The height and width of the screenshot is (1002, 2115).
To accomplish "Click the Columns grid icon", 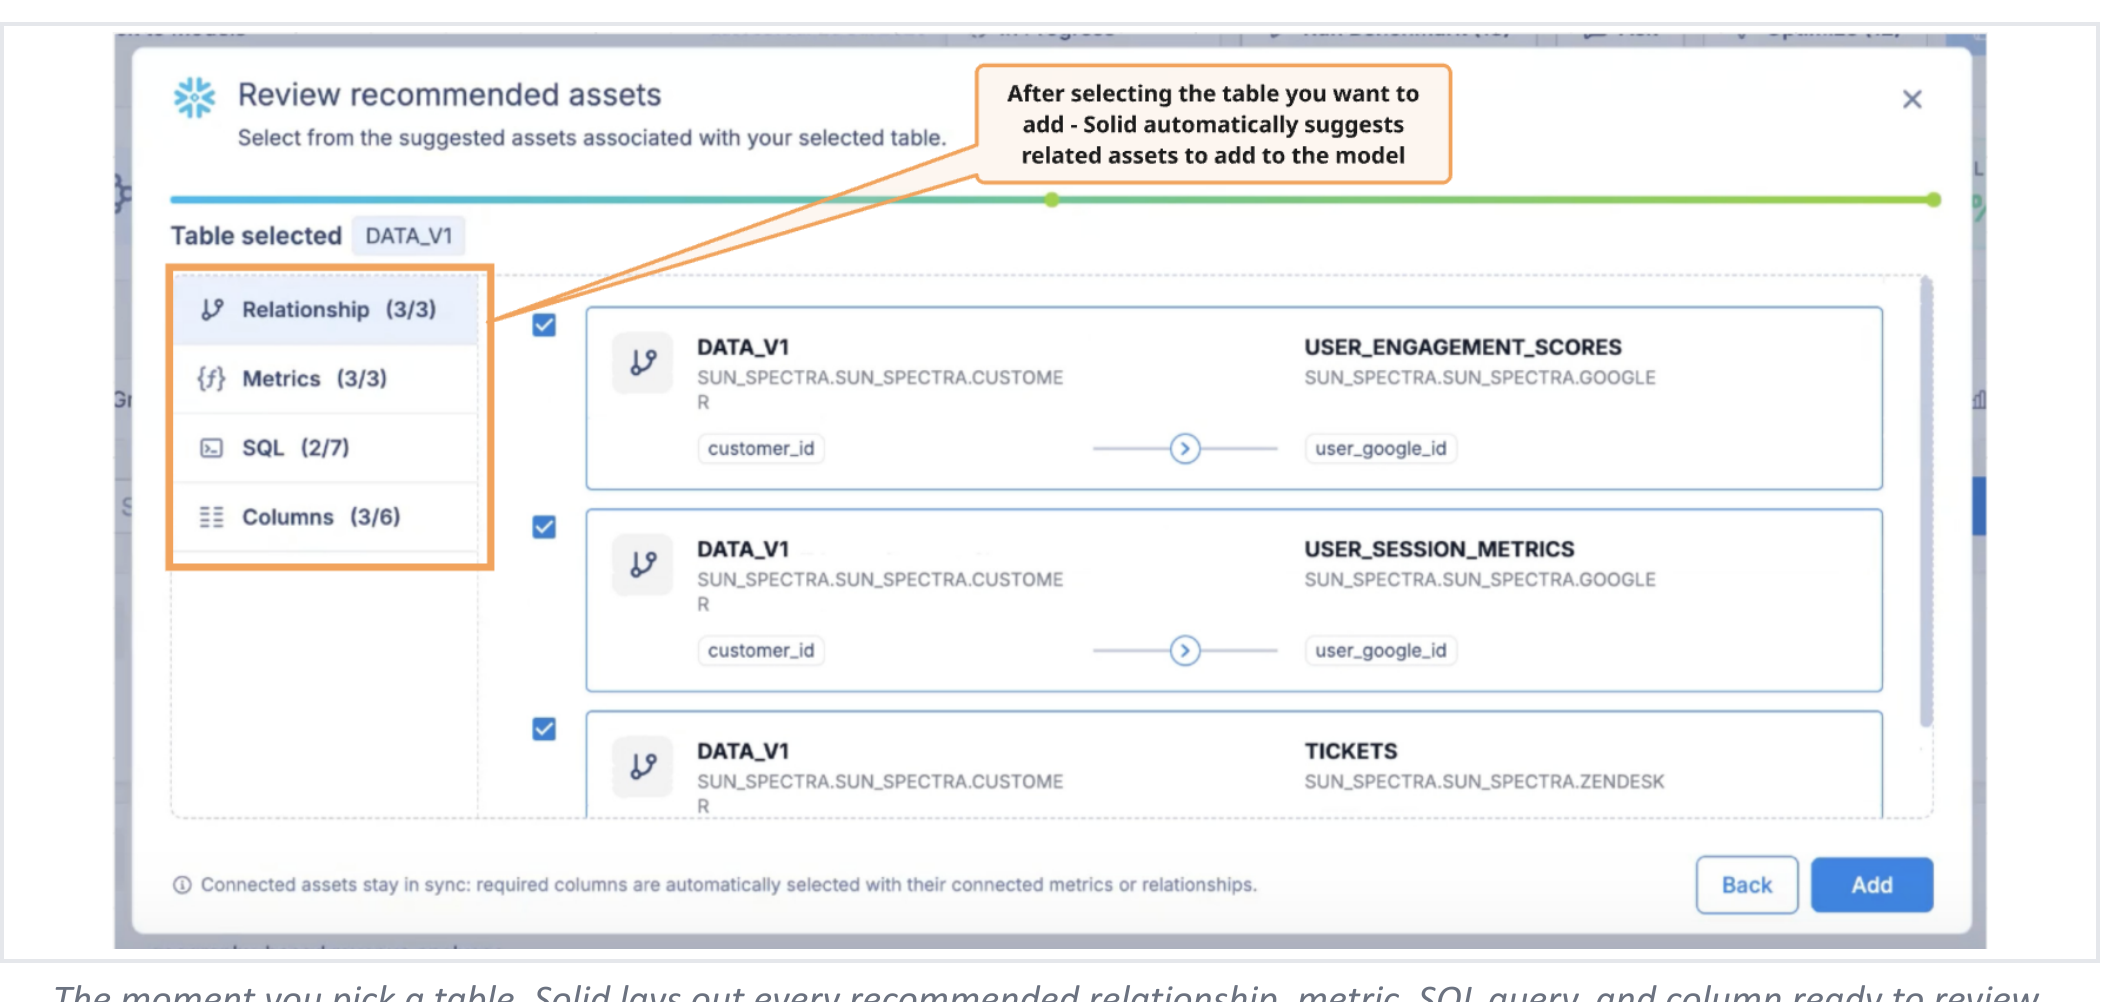I will pyautogui.click(x=211, y=517).
